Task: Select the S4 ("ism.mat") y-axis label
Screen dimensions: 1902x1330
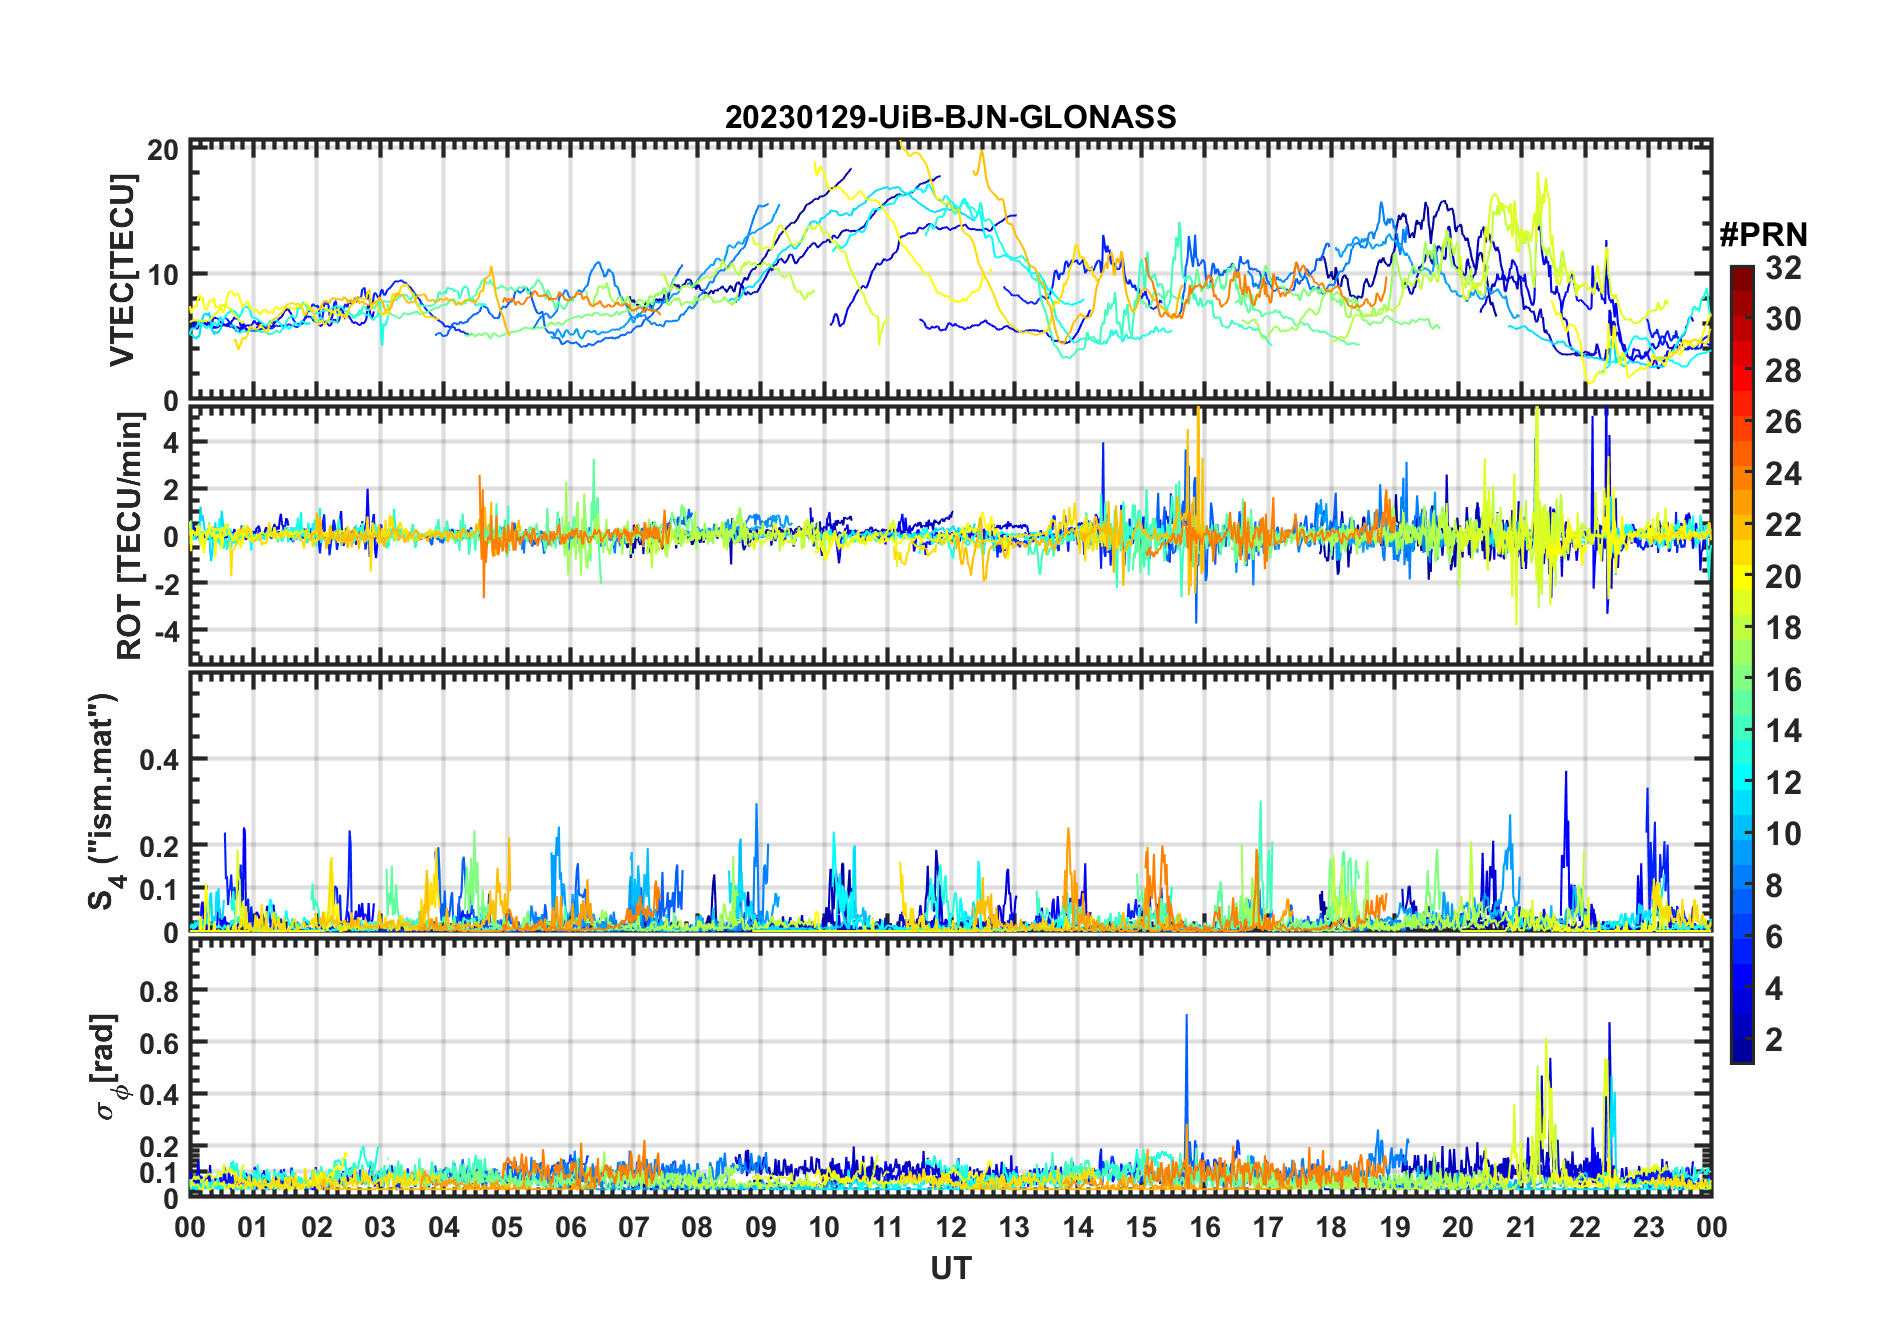Action: tap(104, 801)
